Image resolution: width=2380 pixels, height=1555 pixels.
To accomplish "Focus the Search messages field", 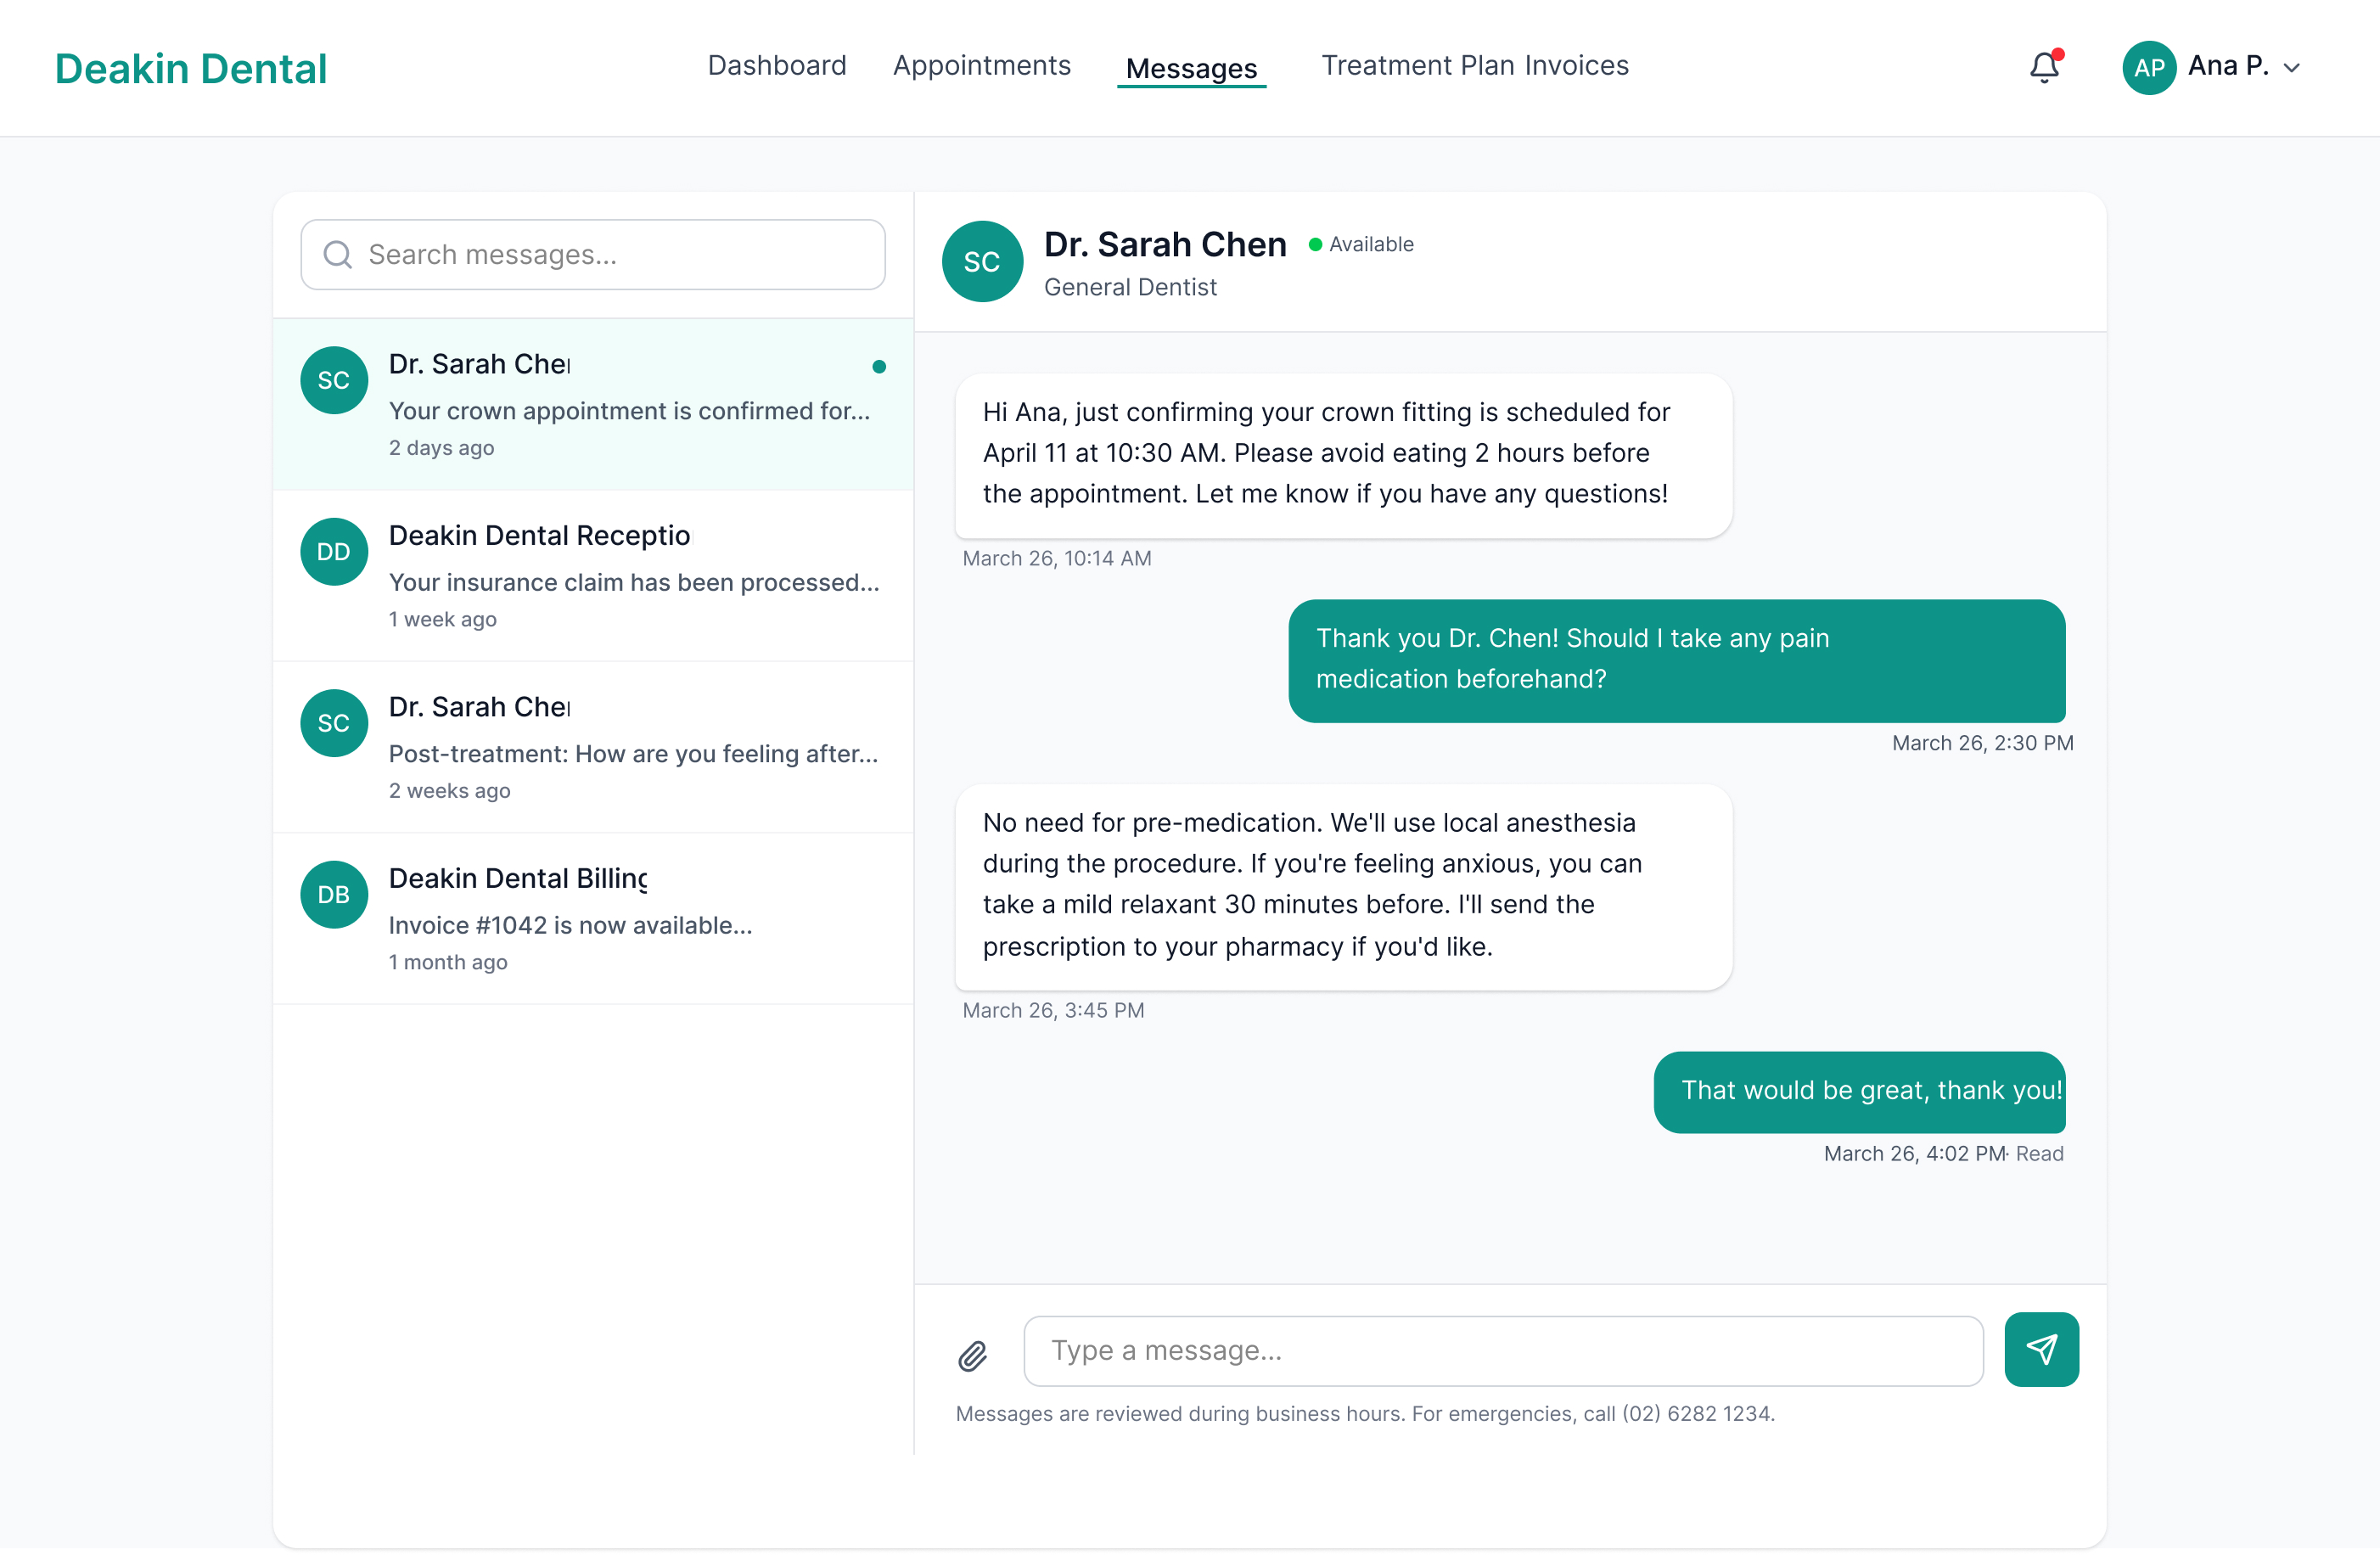I will click(593, 255).
